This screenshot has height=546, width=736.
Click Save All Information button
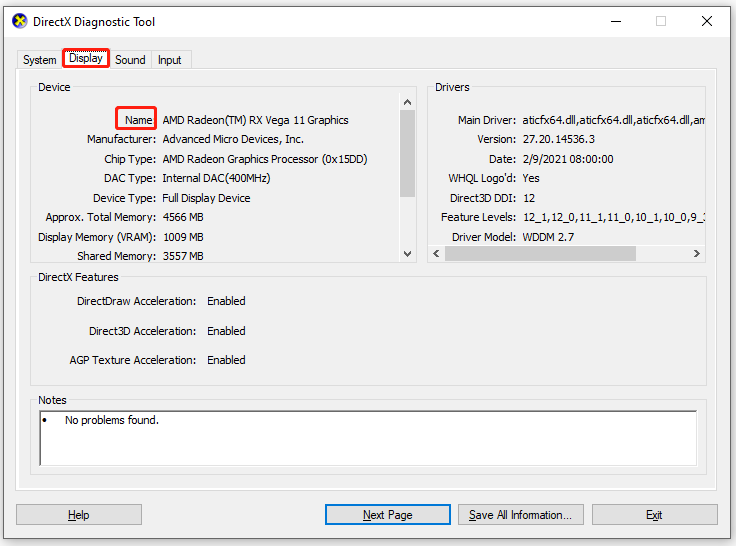(521, 515)
